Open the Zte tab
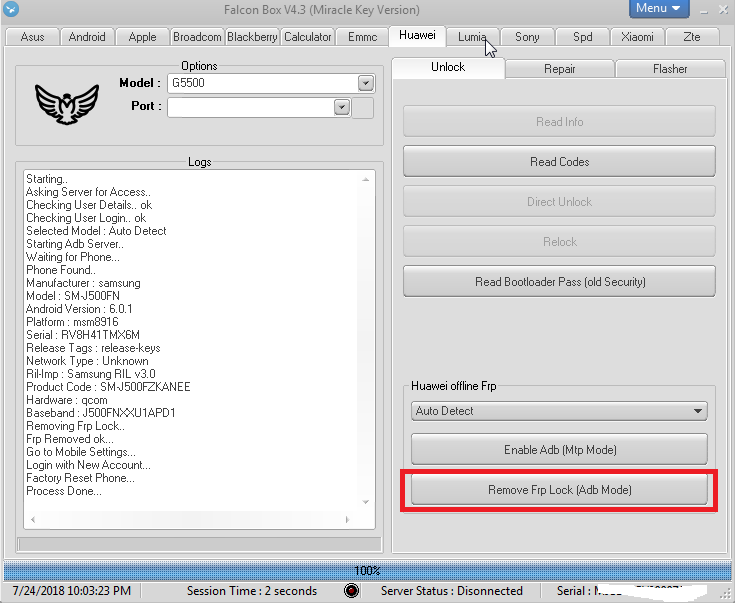The width and height of the screenshot is (735, 603). click(692, 37)
